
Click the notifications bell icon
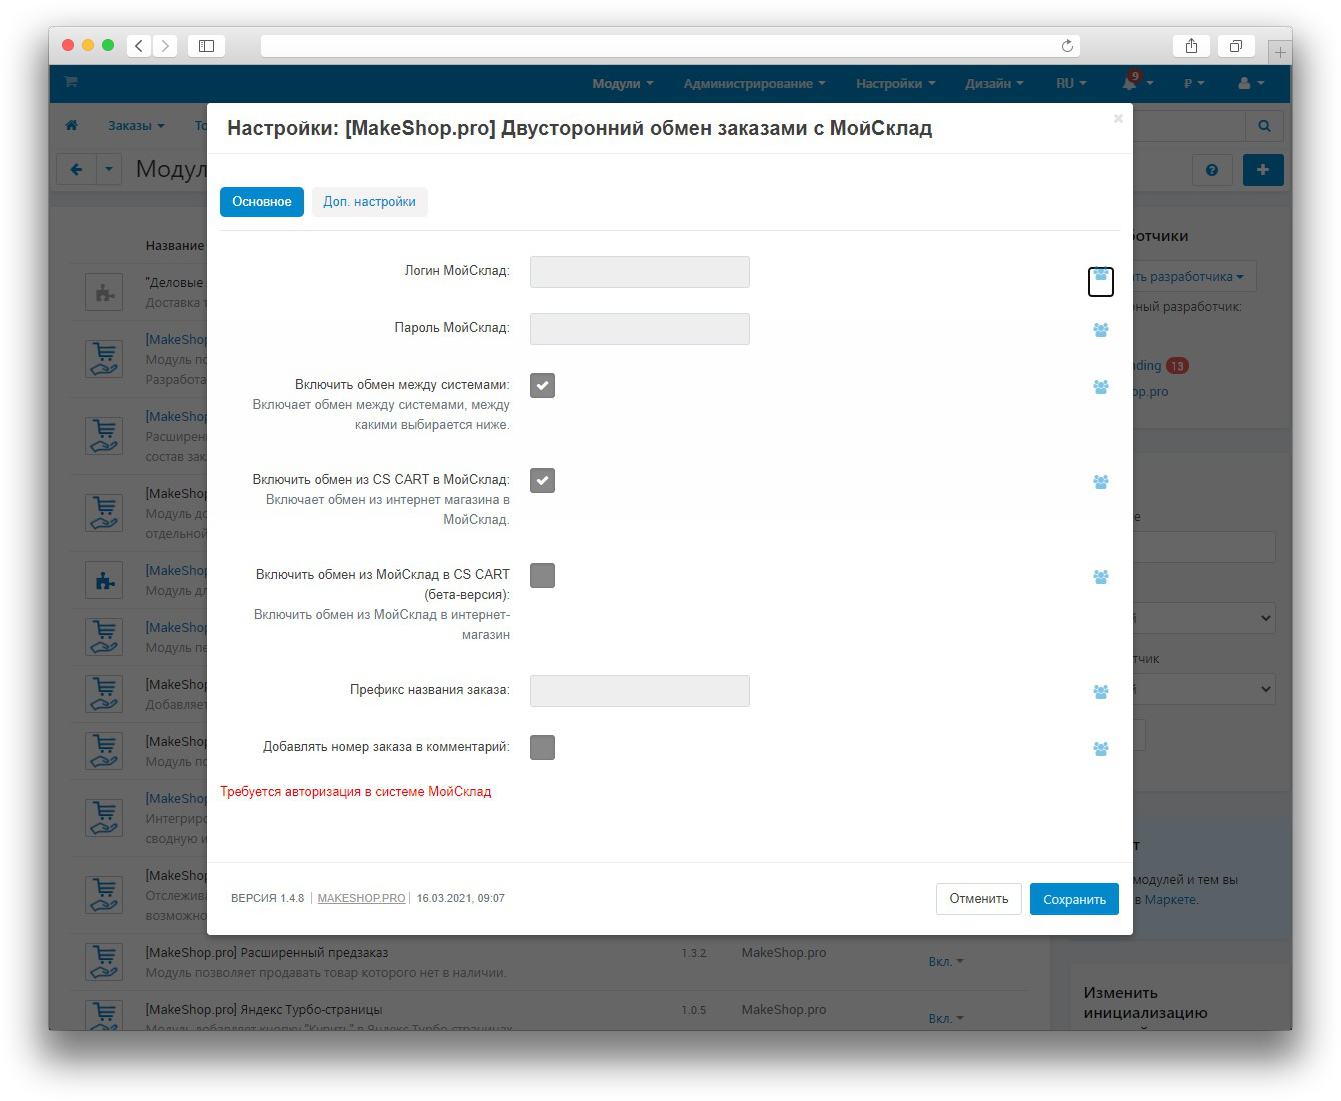[x=1130, y=83]
